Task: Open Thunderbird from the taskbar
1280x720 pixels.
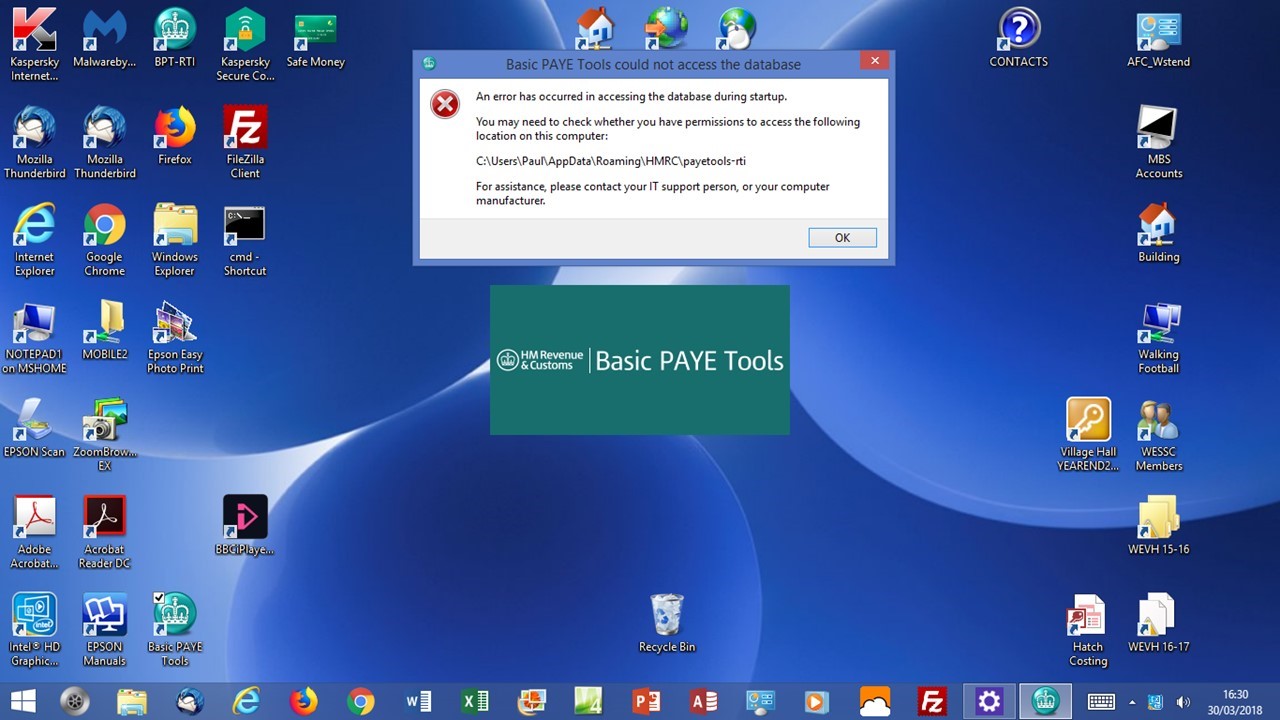Action: [189, 702]
